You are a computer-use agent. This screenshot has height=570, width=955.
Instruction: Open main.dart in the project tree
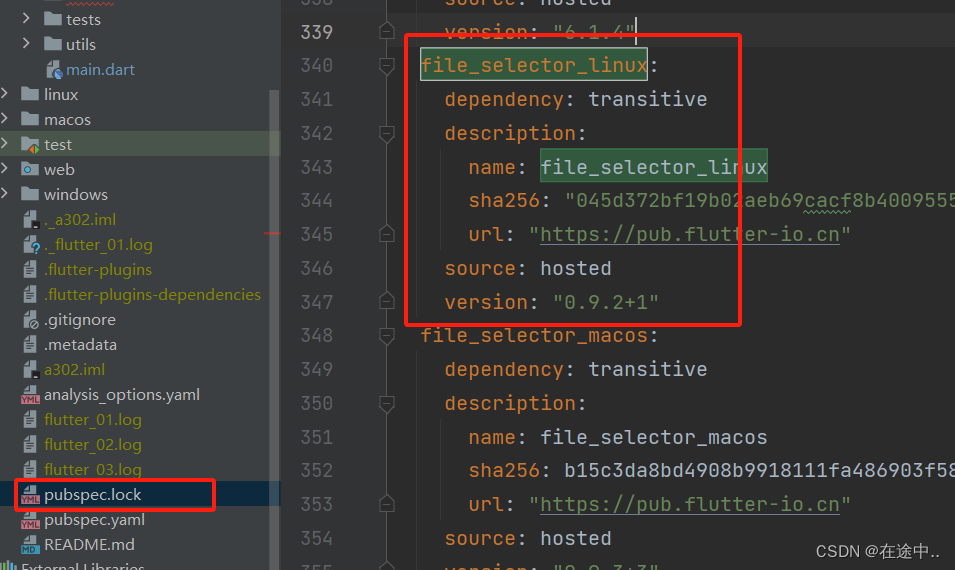point(100,69)
